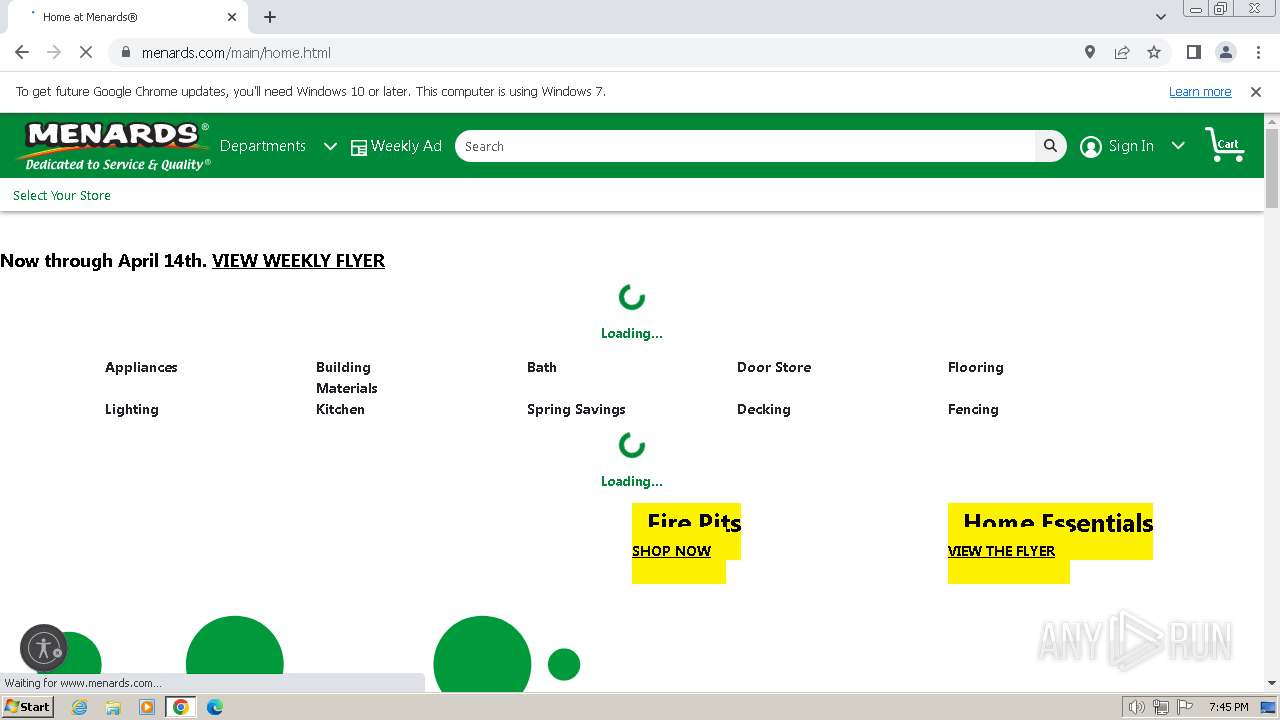Go back to previous page

[x=22, y=52]
